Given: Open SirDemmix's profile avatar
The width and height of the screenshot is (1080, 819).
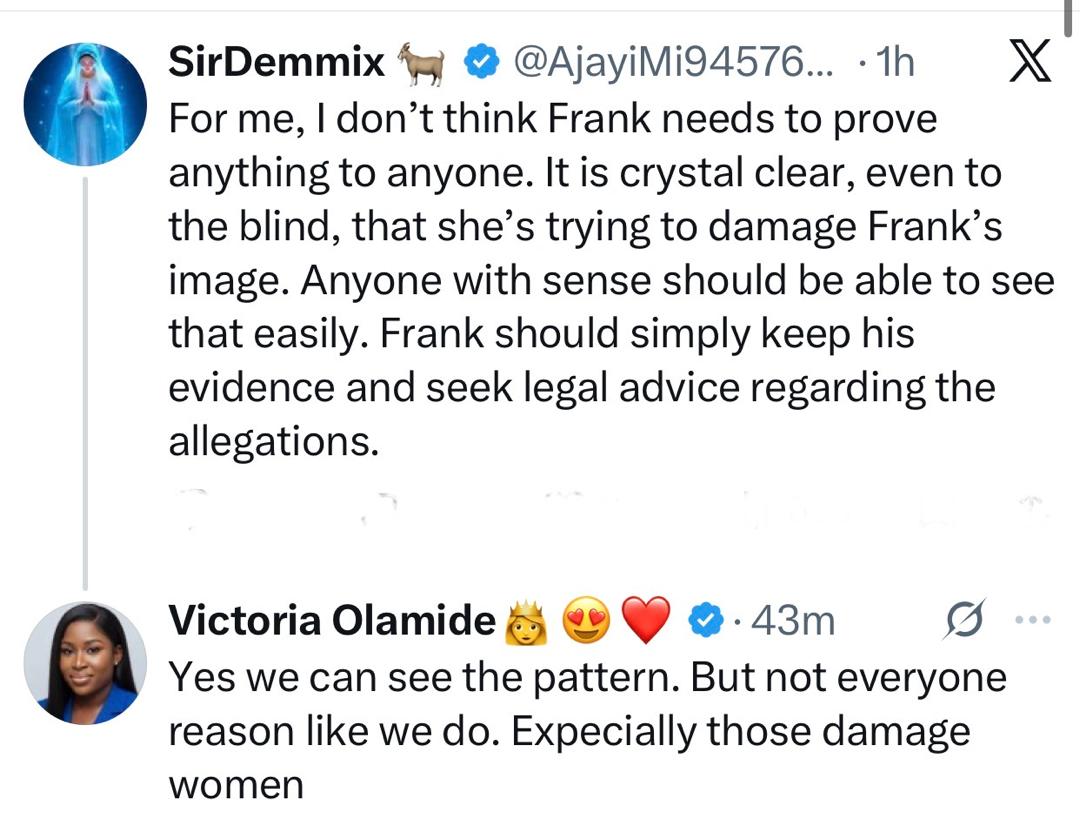Looking at the screenshot, I should click(85, 104).
